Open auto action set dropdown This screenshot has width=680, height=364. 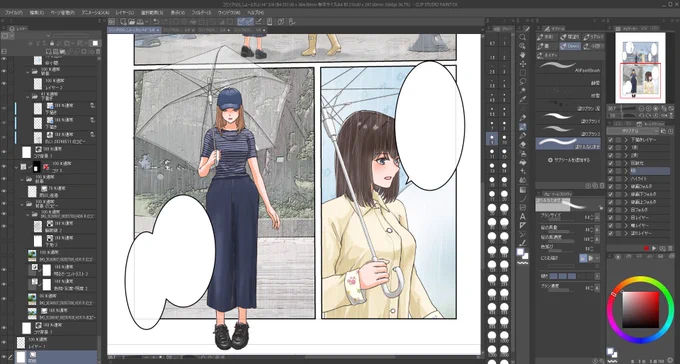(633, 131)
